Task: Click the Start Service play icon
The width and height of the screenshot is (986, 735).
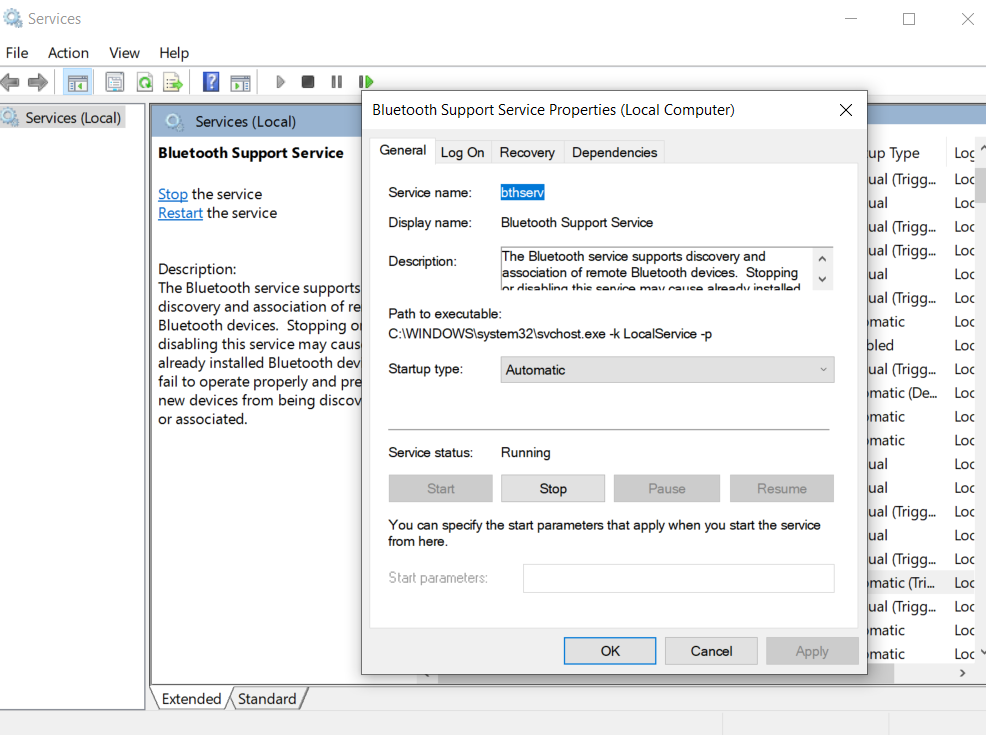Action: (x=280, y=82)
